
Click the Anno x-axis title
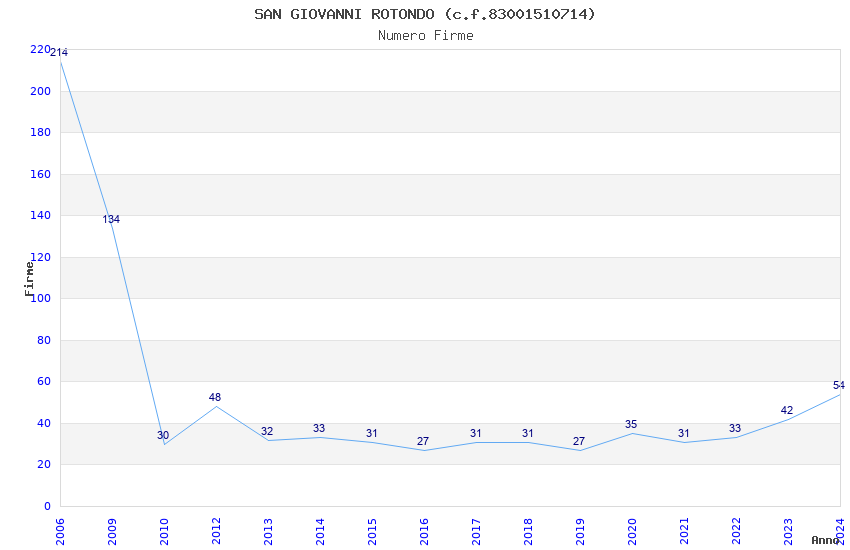tap(825, 540)
